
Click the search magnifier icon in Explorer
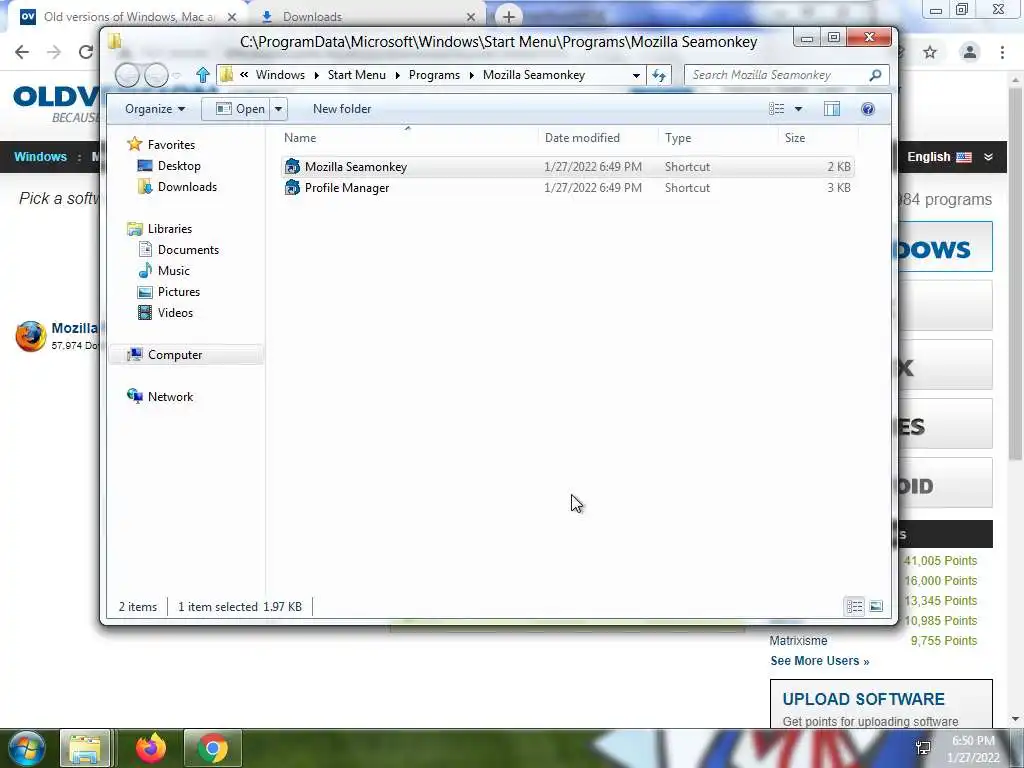coord(875,75)
